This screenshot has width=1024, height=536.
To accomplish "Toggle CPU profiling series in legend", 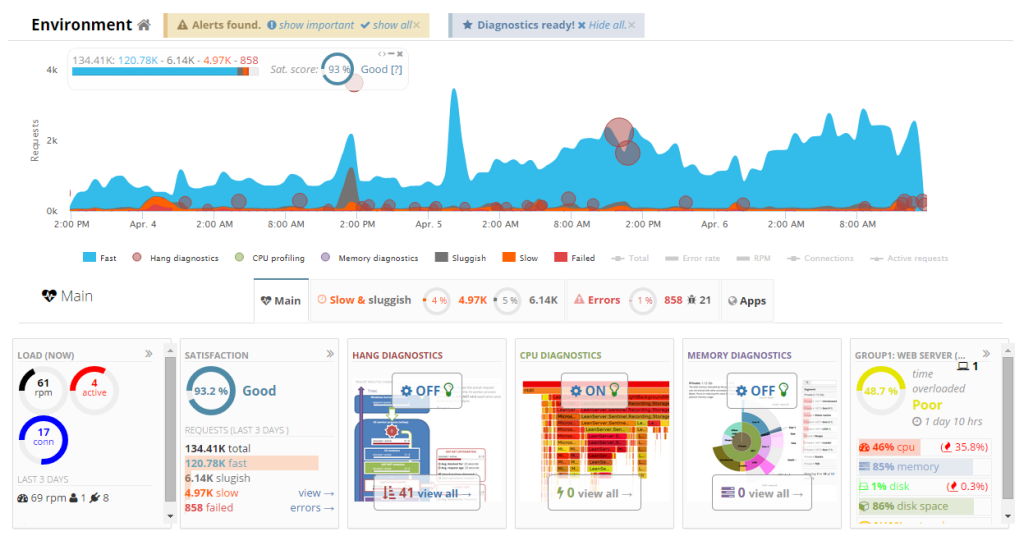I will [269, 258].
